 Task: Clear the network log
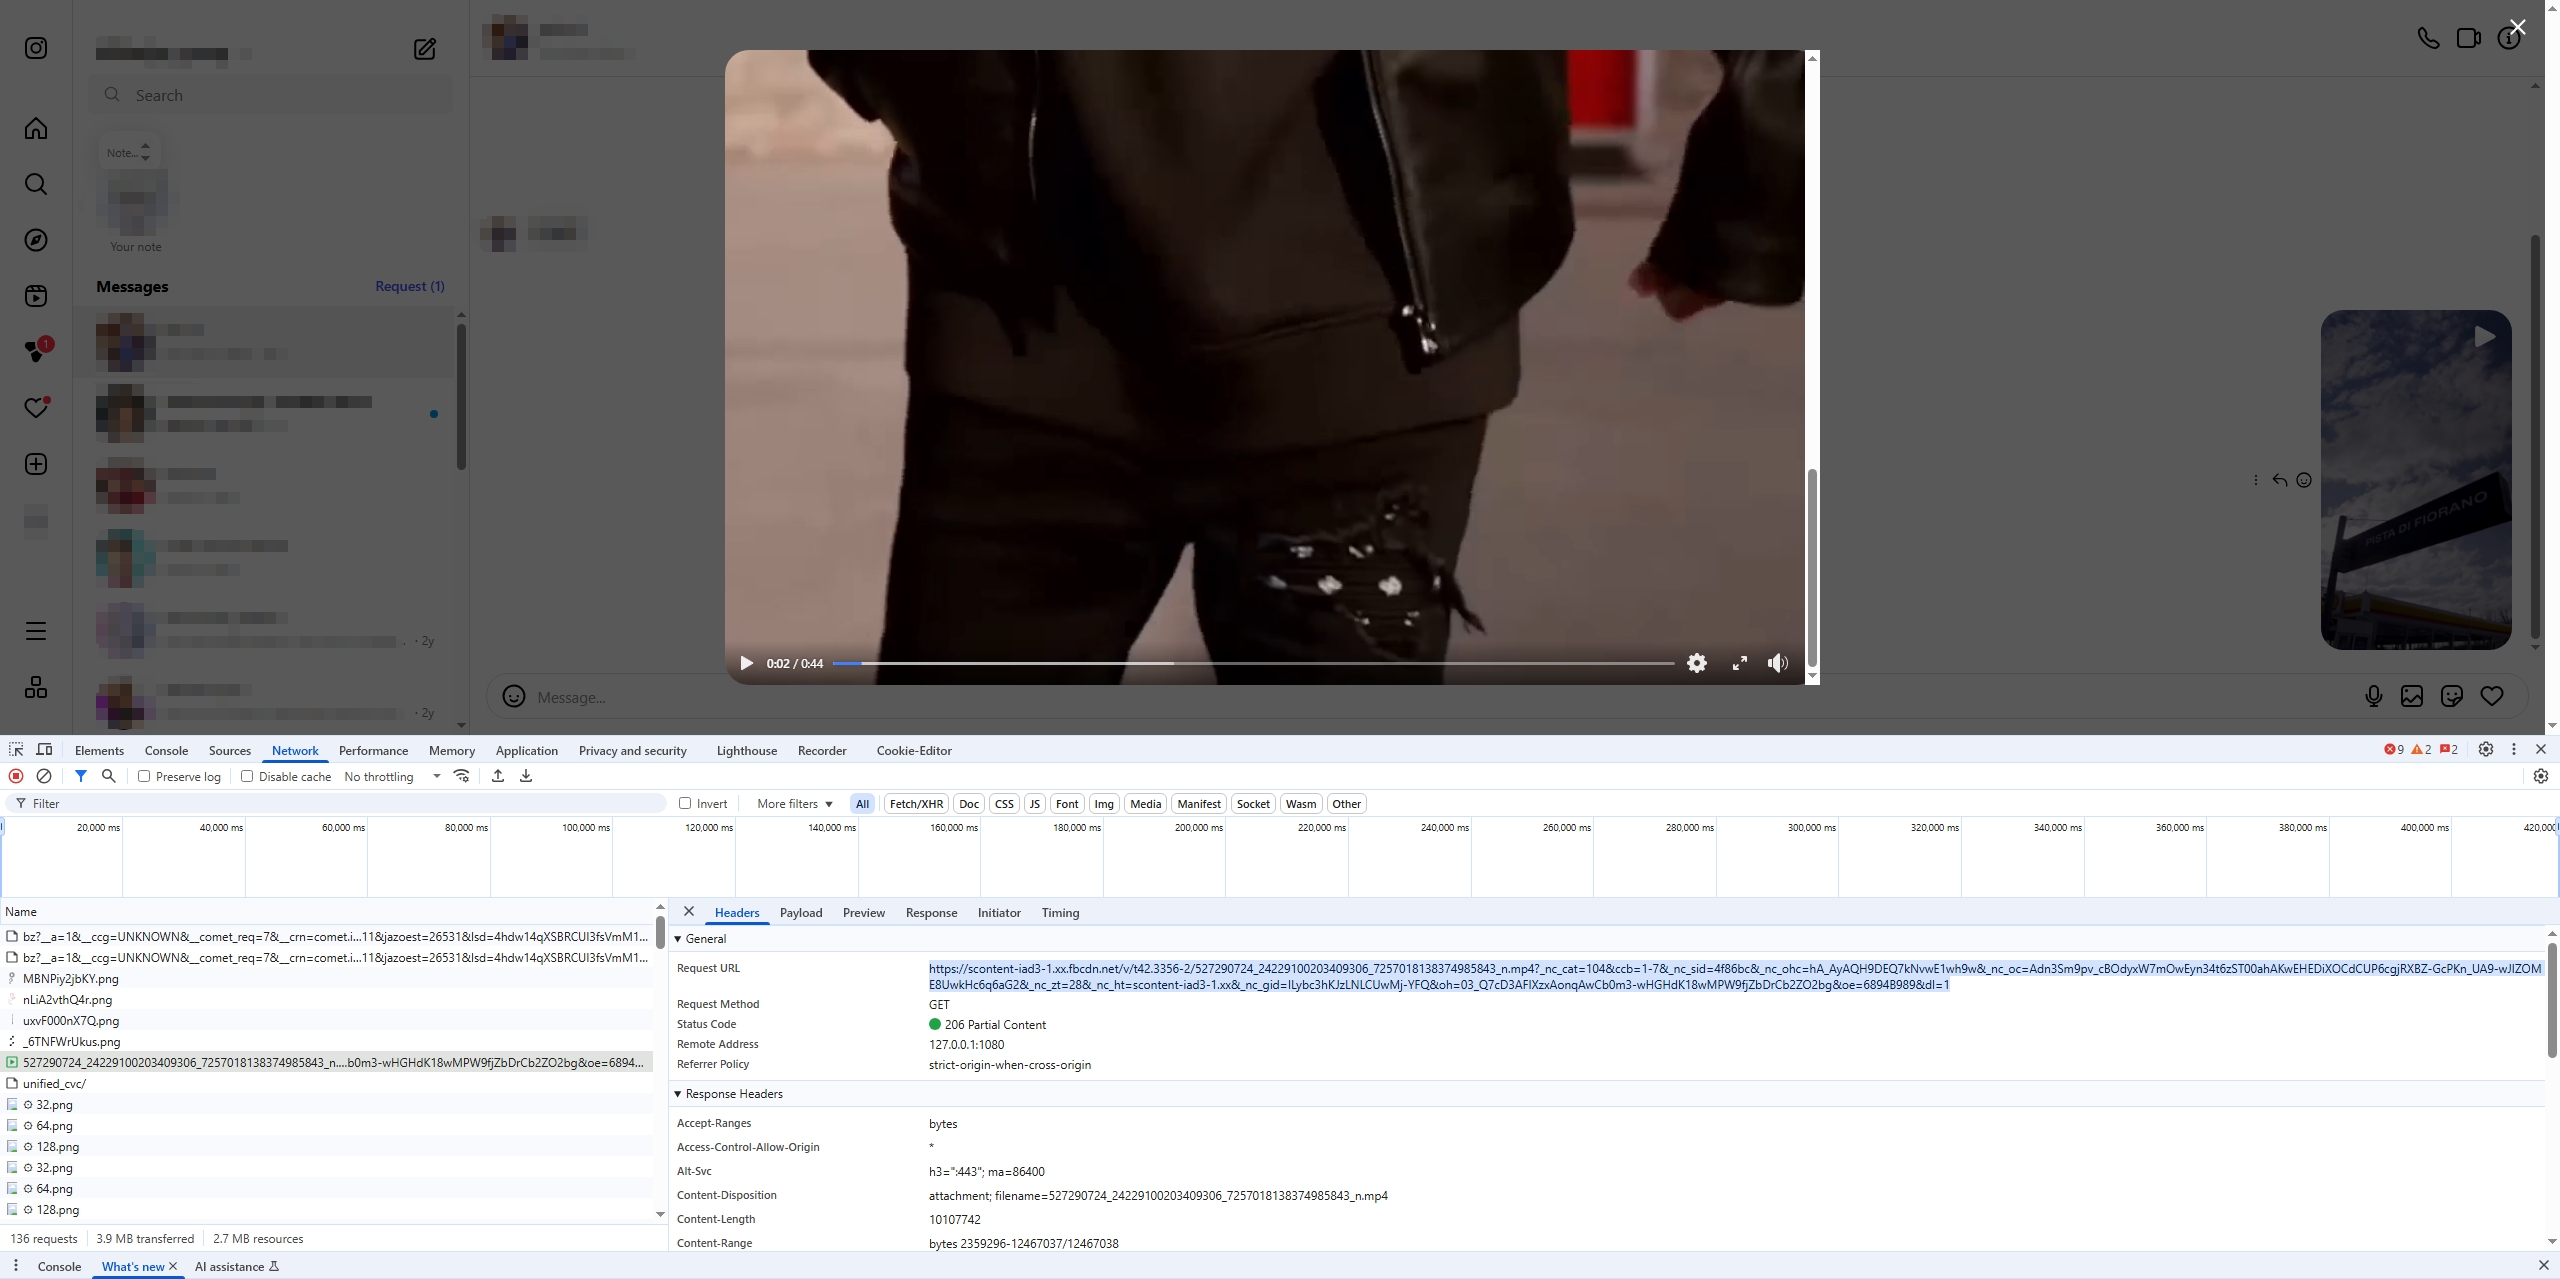[44, 776]
